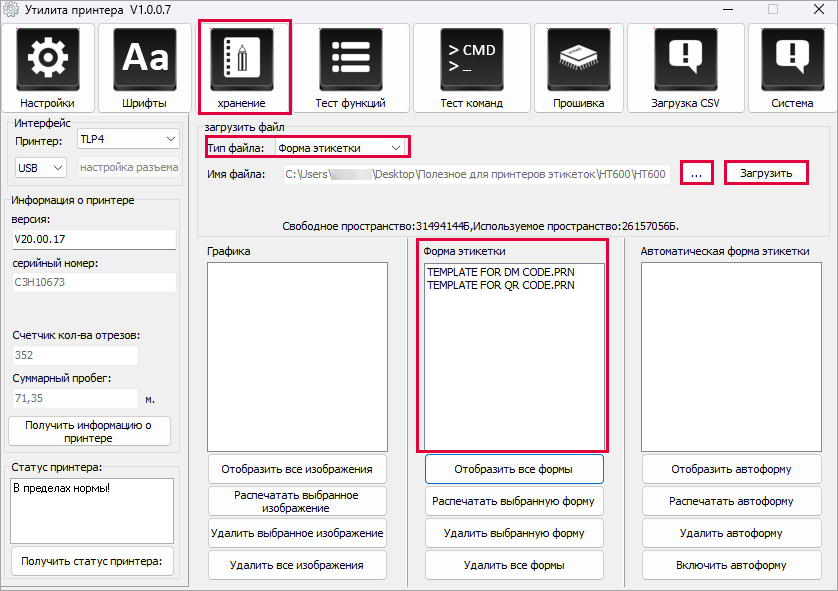Screen dimensions: 838x591
Task: Click inside the empty Графика list box
Action: 297,357
